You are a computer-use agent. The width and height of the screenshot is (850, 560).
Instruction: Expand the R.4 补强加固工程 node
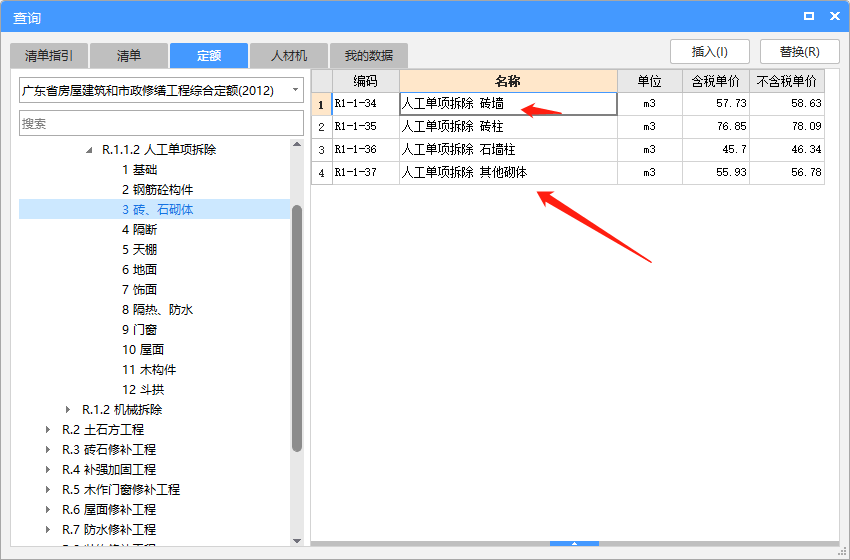tap(48, 469)
